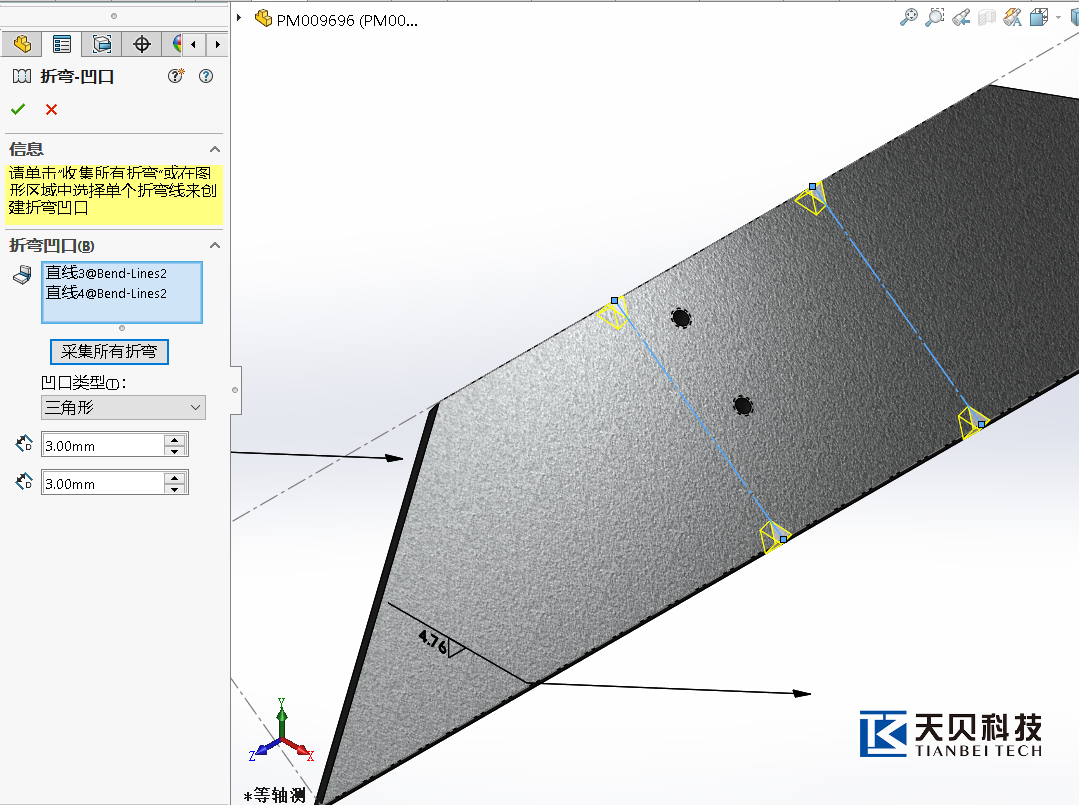Open the blue help question icon
The width and height of the screenshot is (1079, 805).
[x=206, y=76]
